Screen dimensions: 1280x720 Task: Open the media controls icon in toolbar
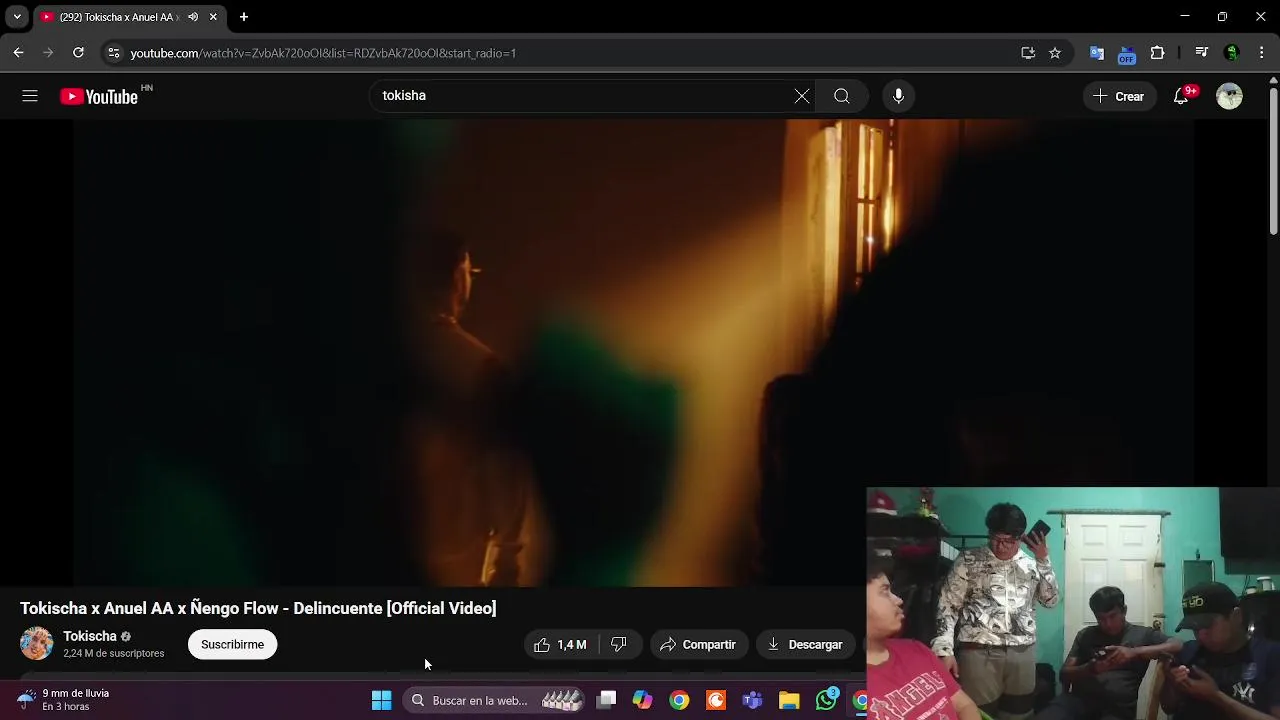point(1202,53)
